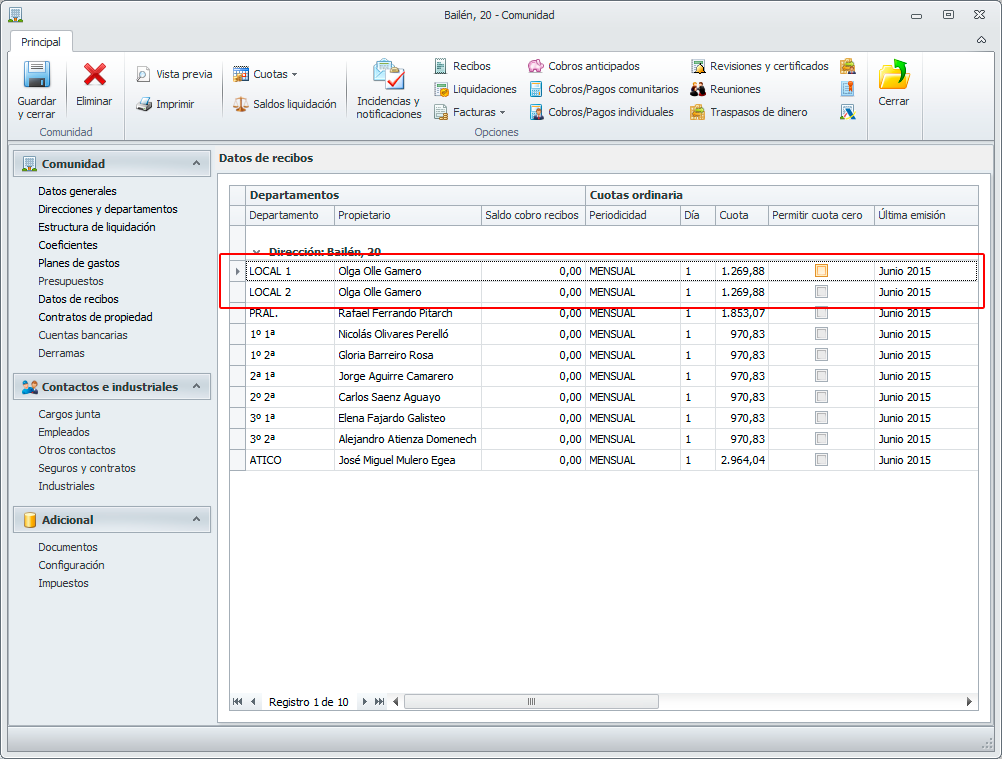The height and width of the screenshot is (759, 1002).
Task: Go to Planes de gastos
Action: click(79, 263)
